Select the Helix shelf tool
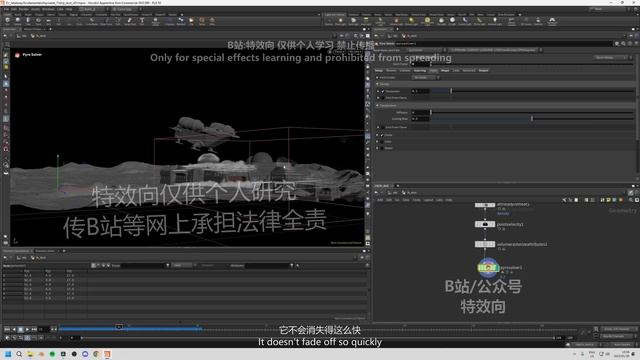 pos(212,21)
